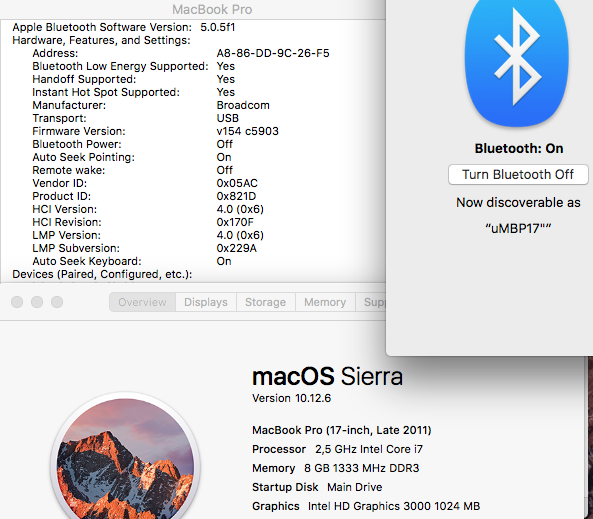This screenshot has width=593, height=519.
Task: Select the Bluetooth address A8-86-DD-9C-26-F5
Action: (x=273, y=53)
